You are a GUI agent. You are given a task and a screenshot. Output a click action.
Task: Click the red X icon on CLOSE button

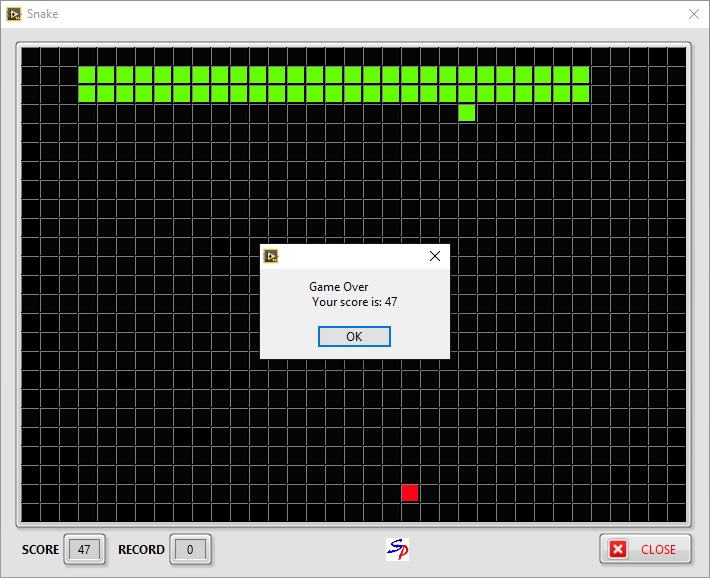[x=619, y=549]
